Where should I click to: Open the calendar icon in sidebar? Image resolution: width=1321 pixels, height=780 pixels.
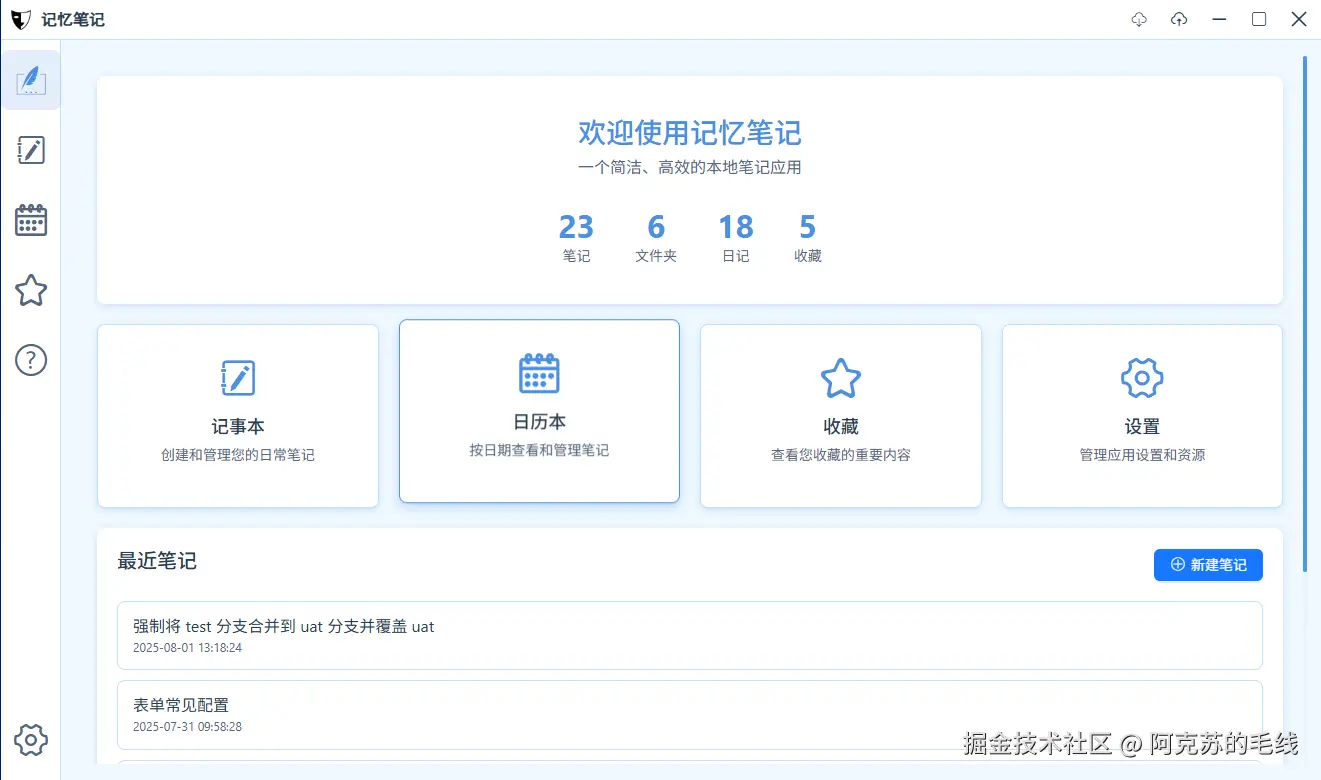pos(31,220)
